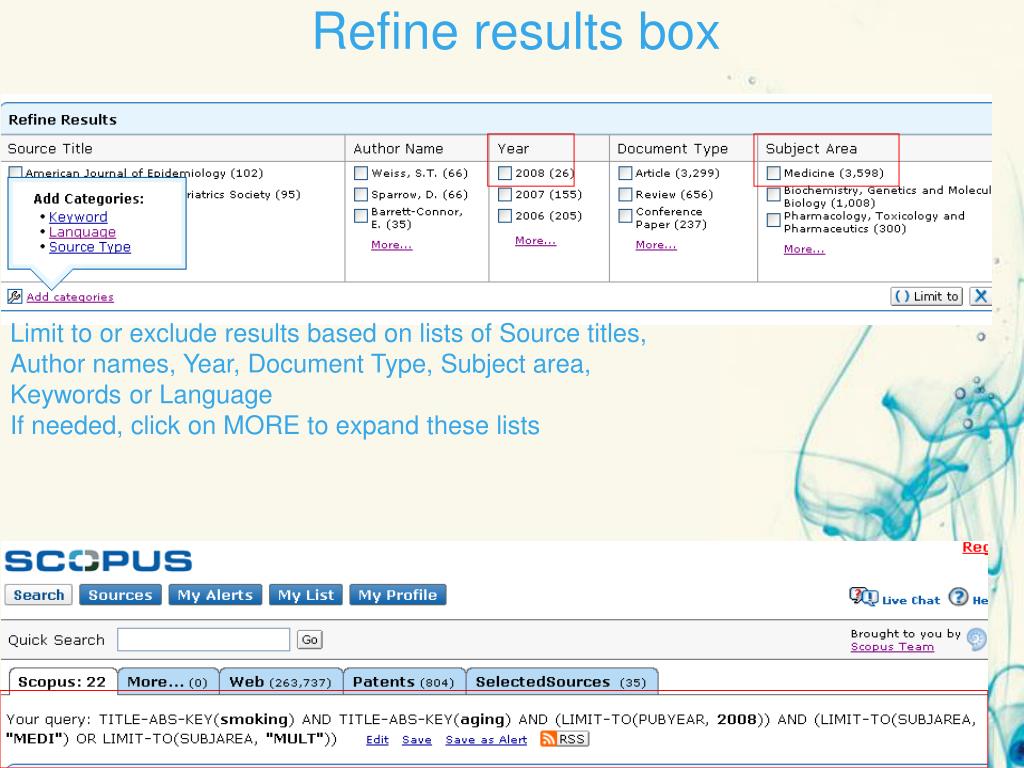Open the Add categories link

70,297
